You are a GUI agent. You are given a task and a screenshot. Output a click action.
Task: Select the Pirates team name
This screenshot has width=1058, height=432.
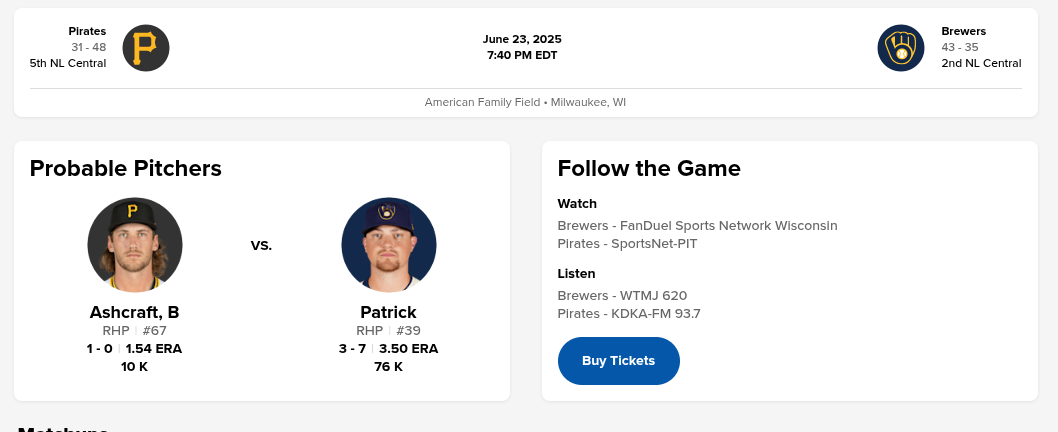[x=87, y=31]
